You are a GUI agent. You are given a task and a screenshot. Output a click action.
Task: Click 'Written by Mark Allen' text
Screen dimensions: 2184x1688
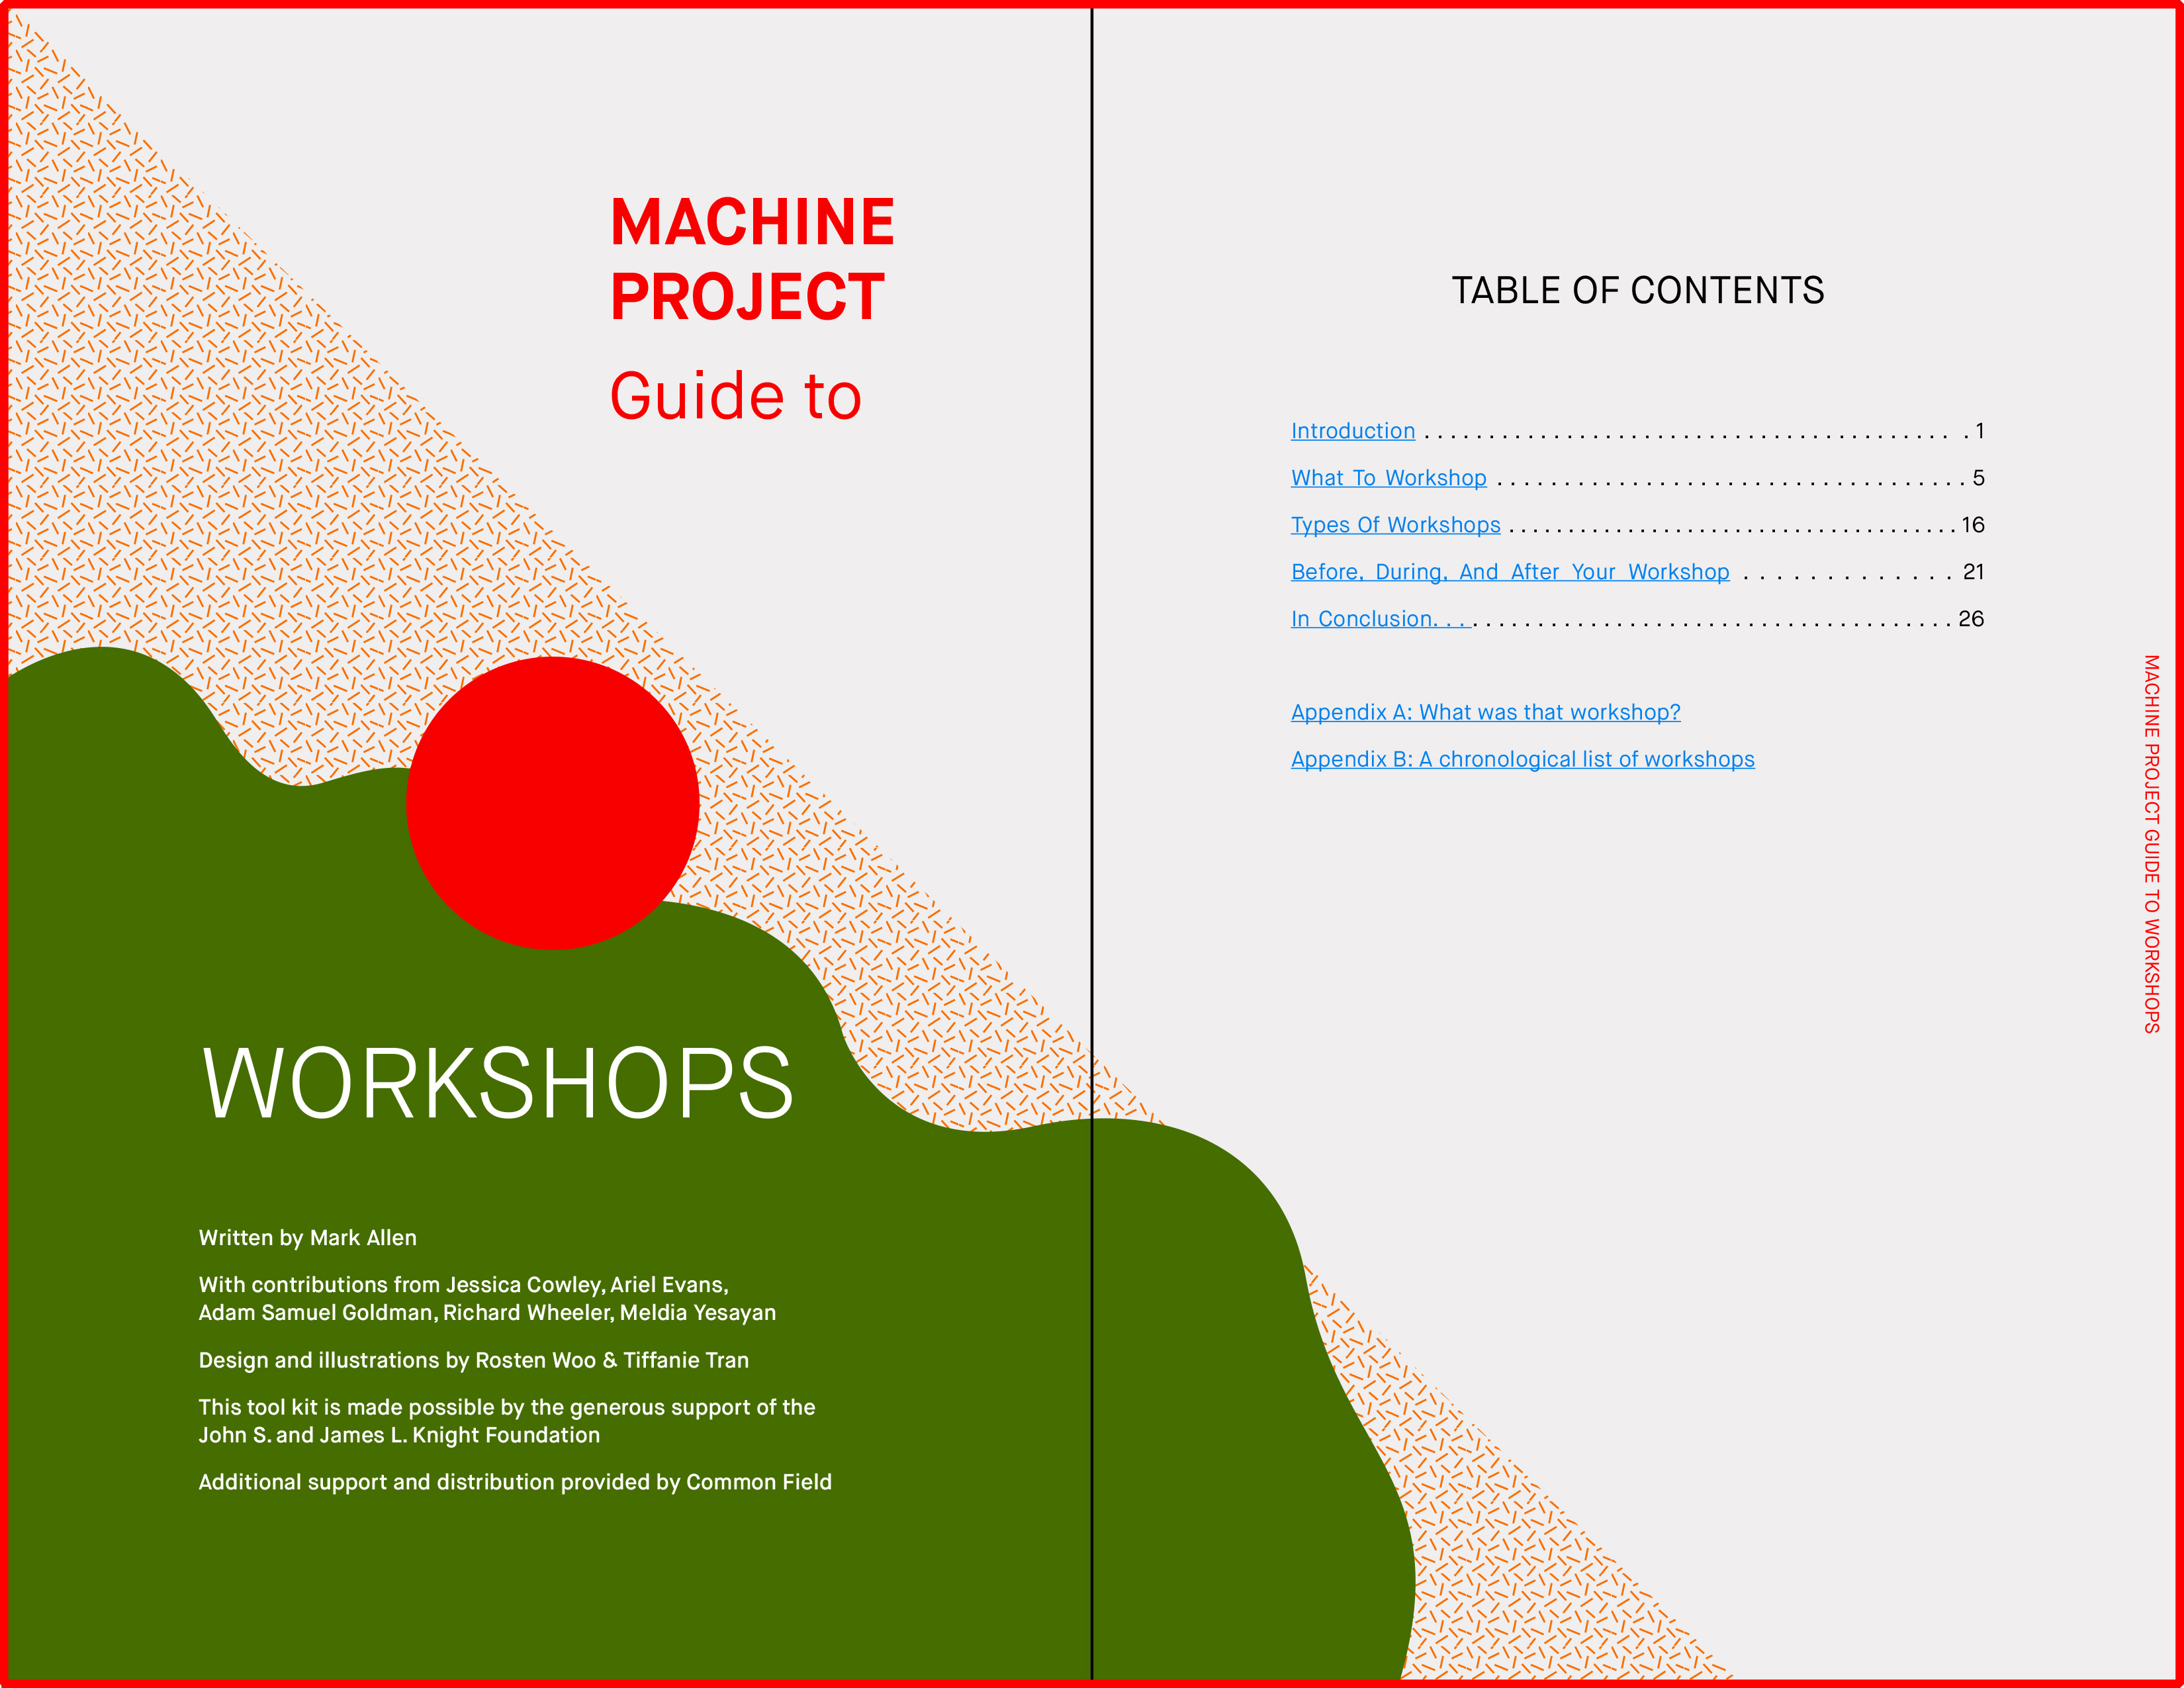307,1238
